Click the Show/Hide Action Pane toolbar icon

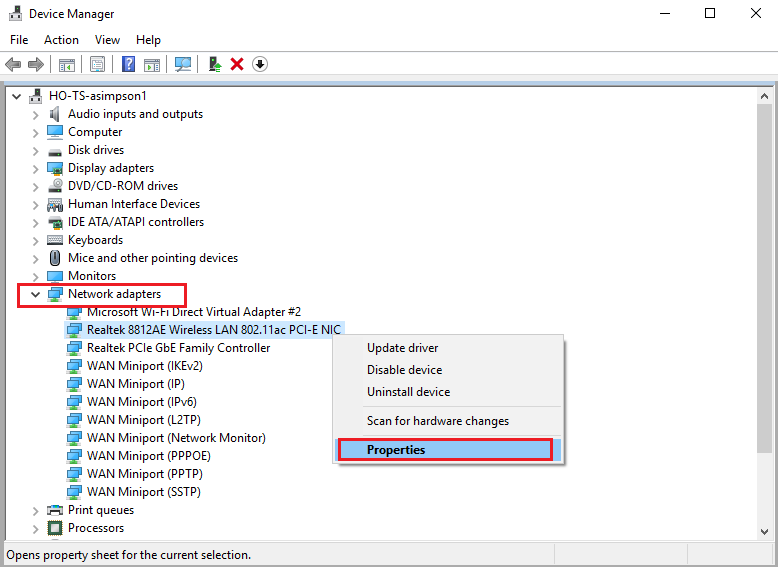[152, 64]
